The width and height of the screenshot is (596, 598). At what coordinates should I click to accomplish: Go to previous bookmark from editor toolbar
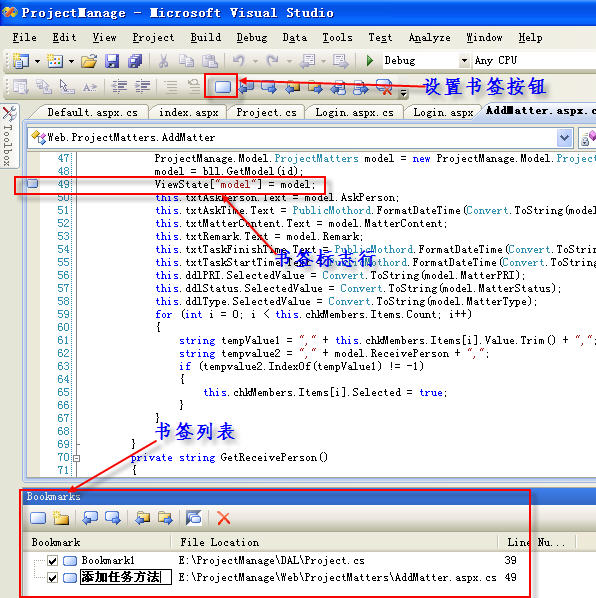pyautogui.click(x=247, y=87)
